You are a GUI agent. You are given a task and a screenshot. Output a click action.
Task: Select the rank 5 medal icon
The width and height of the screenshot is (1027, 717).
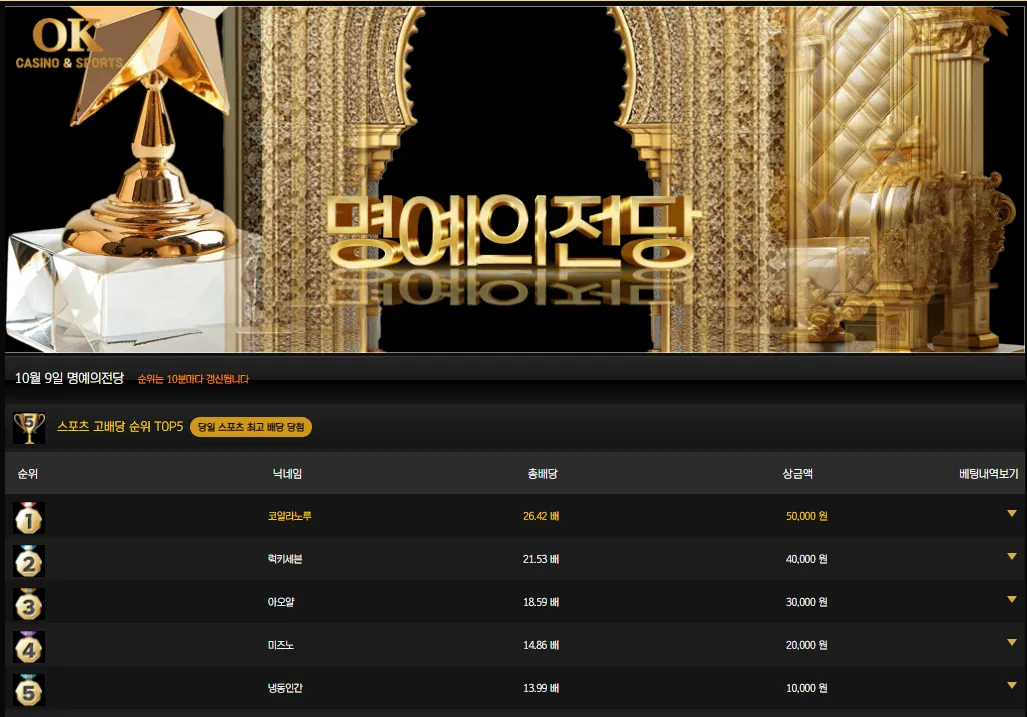[29, 689]
